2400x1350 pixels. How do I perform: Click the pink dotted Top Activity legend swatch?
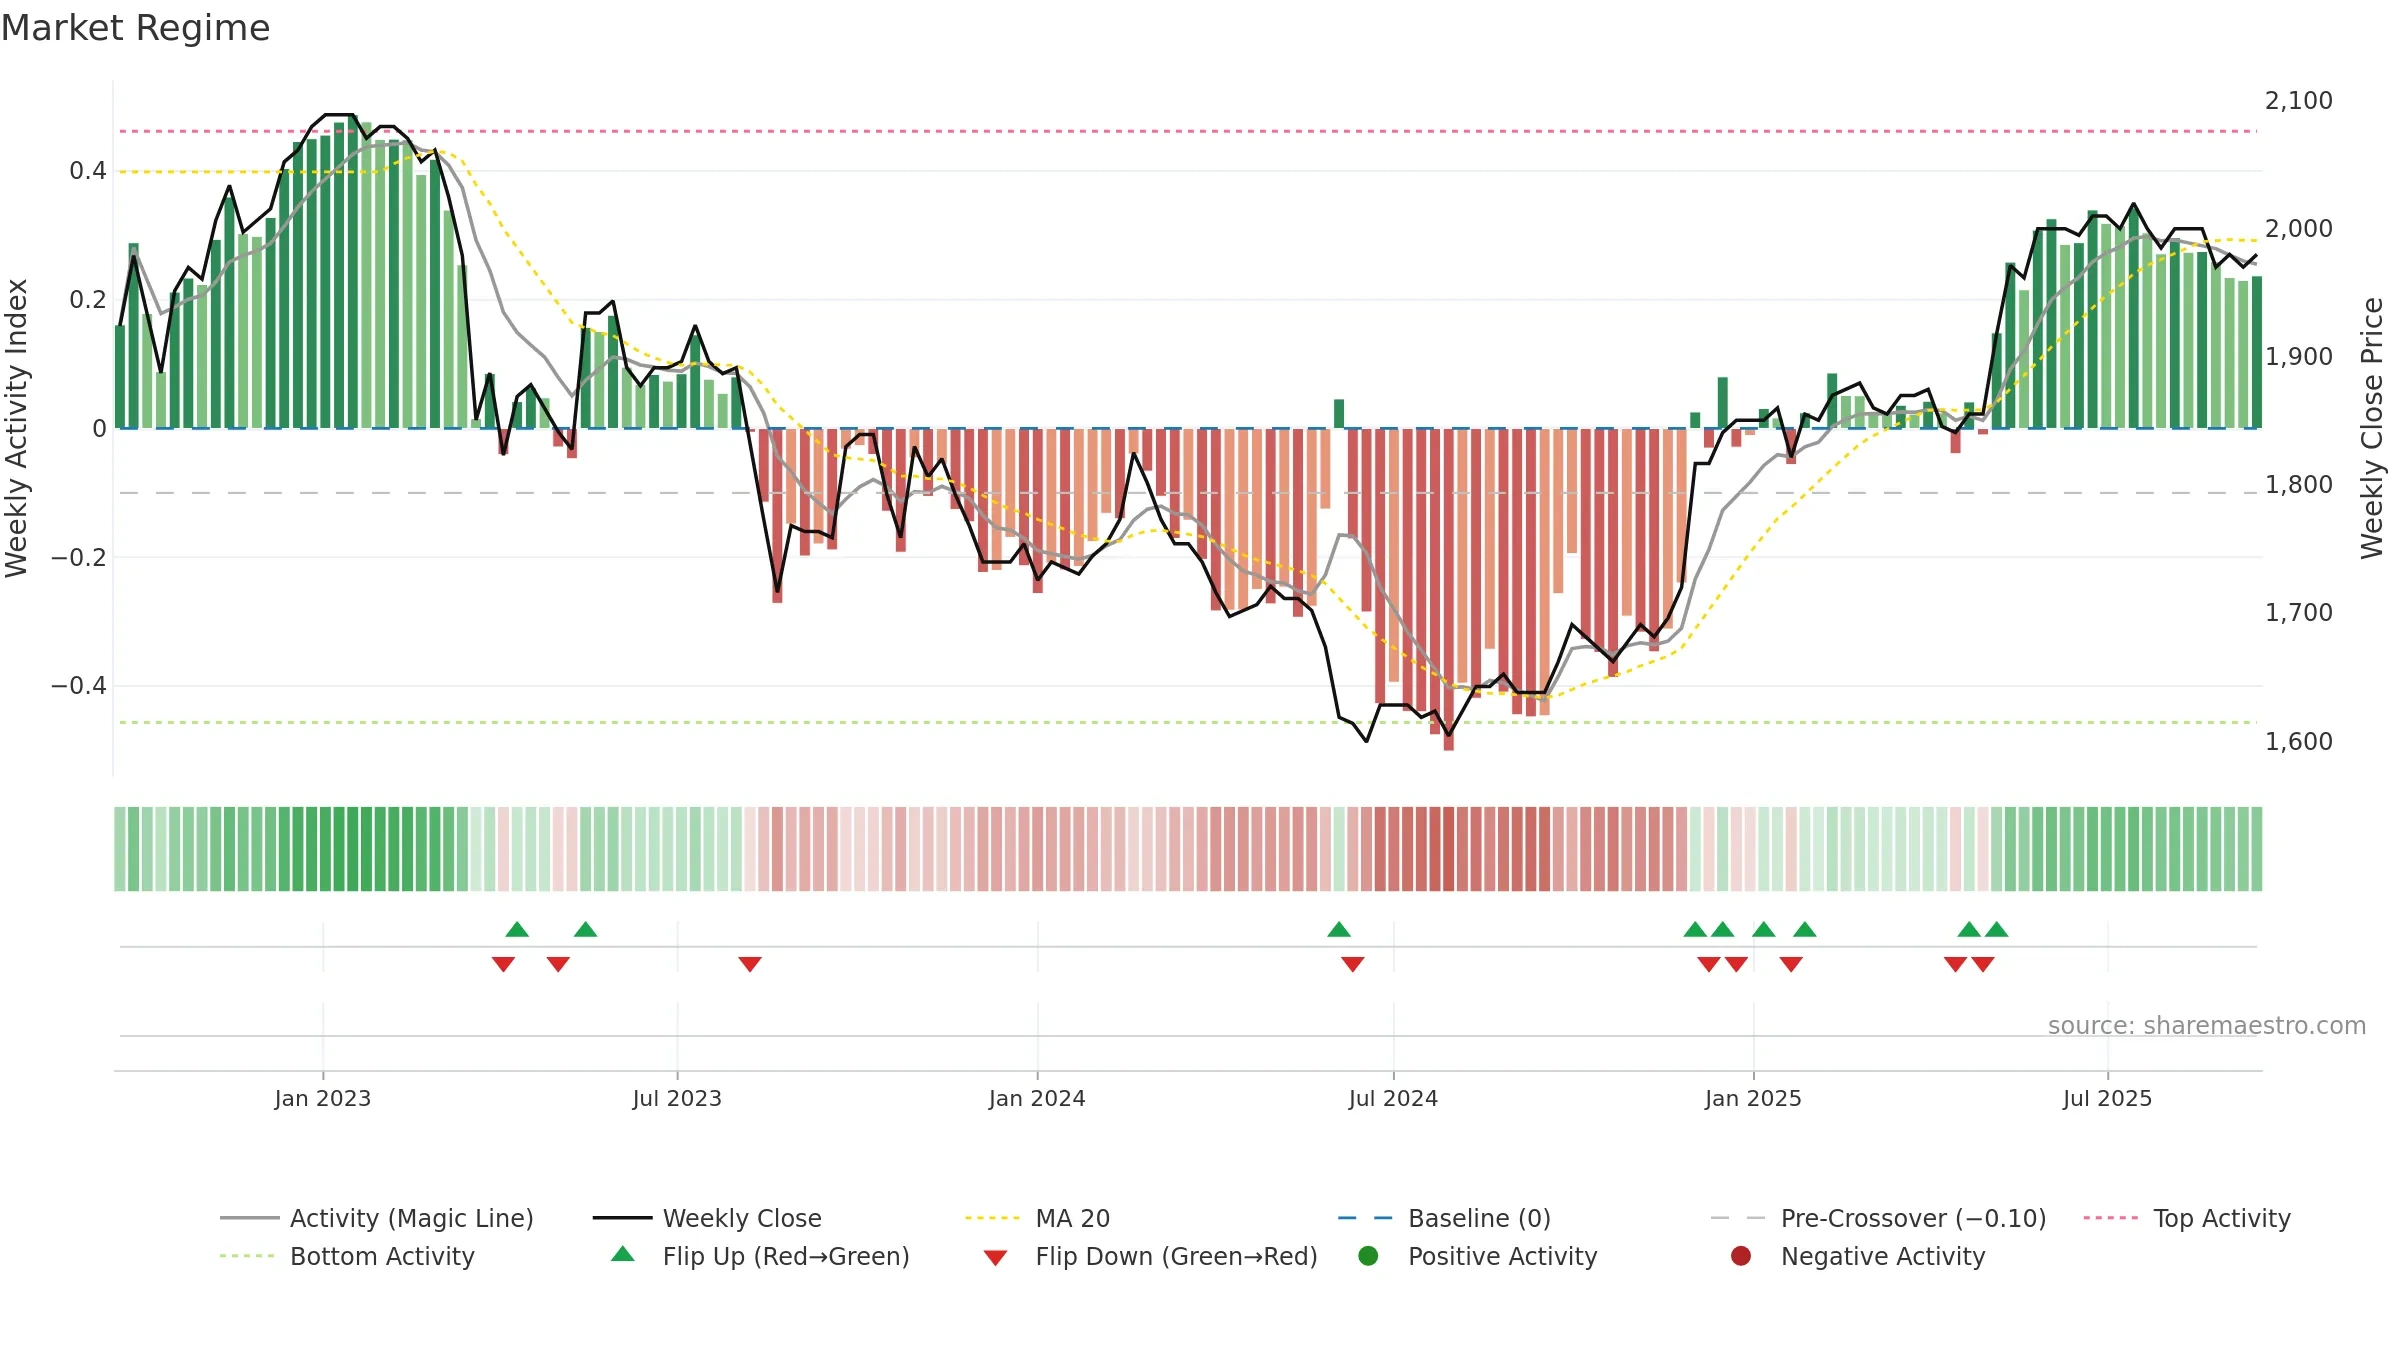pyautogui.click(x=2110, y=1218)
